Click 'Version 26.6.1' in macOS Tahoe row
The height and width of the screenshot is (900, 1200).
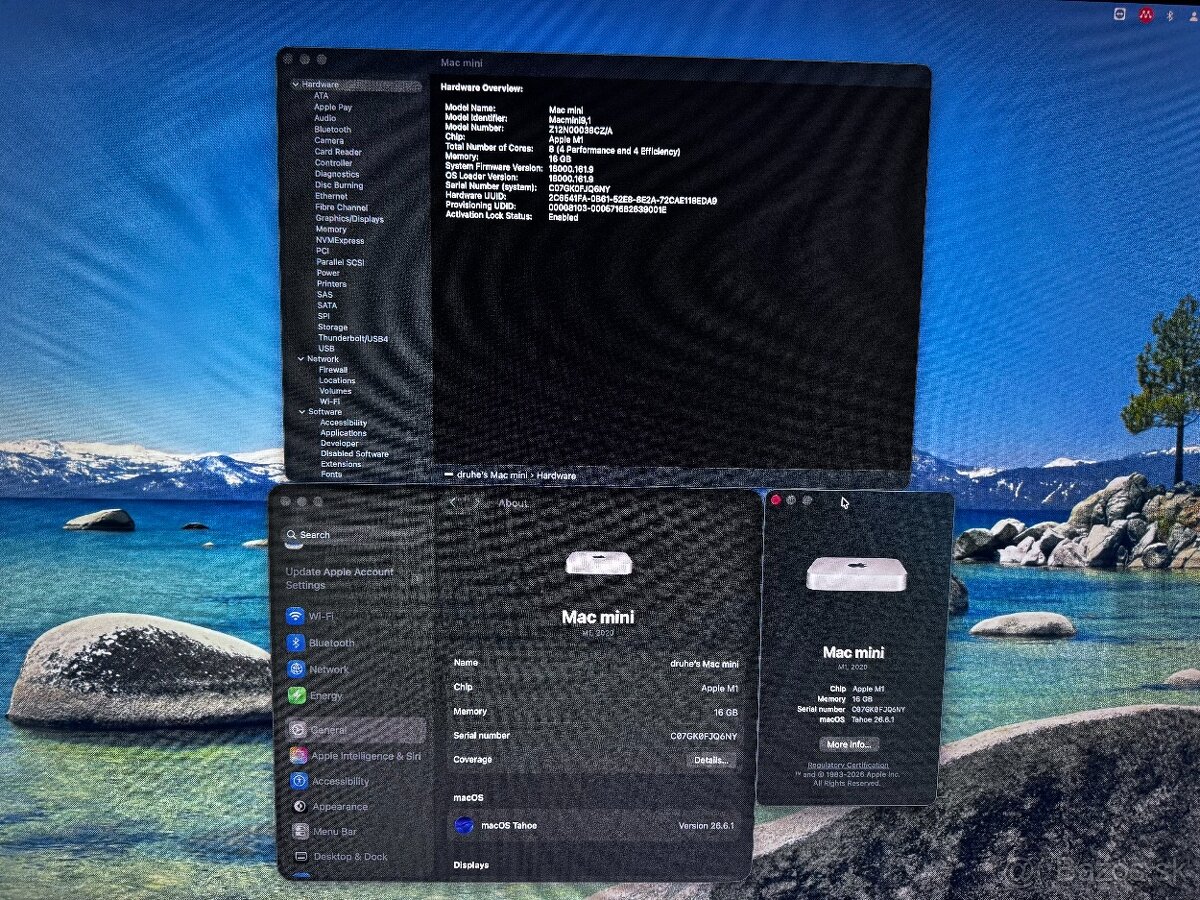click(706, 826)
